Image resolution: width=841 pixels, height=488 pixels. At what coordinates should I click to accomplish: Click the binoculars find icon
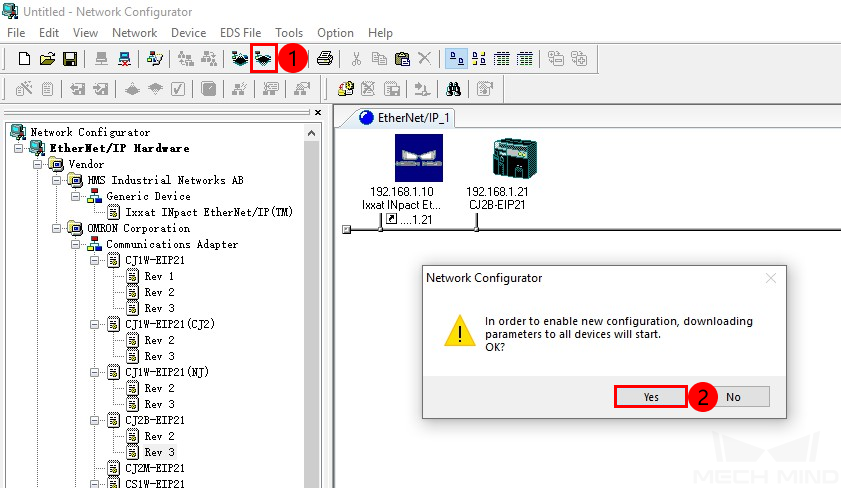click(x=453, y=89)
